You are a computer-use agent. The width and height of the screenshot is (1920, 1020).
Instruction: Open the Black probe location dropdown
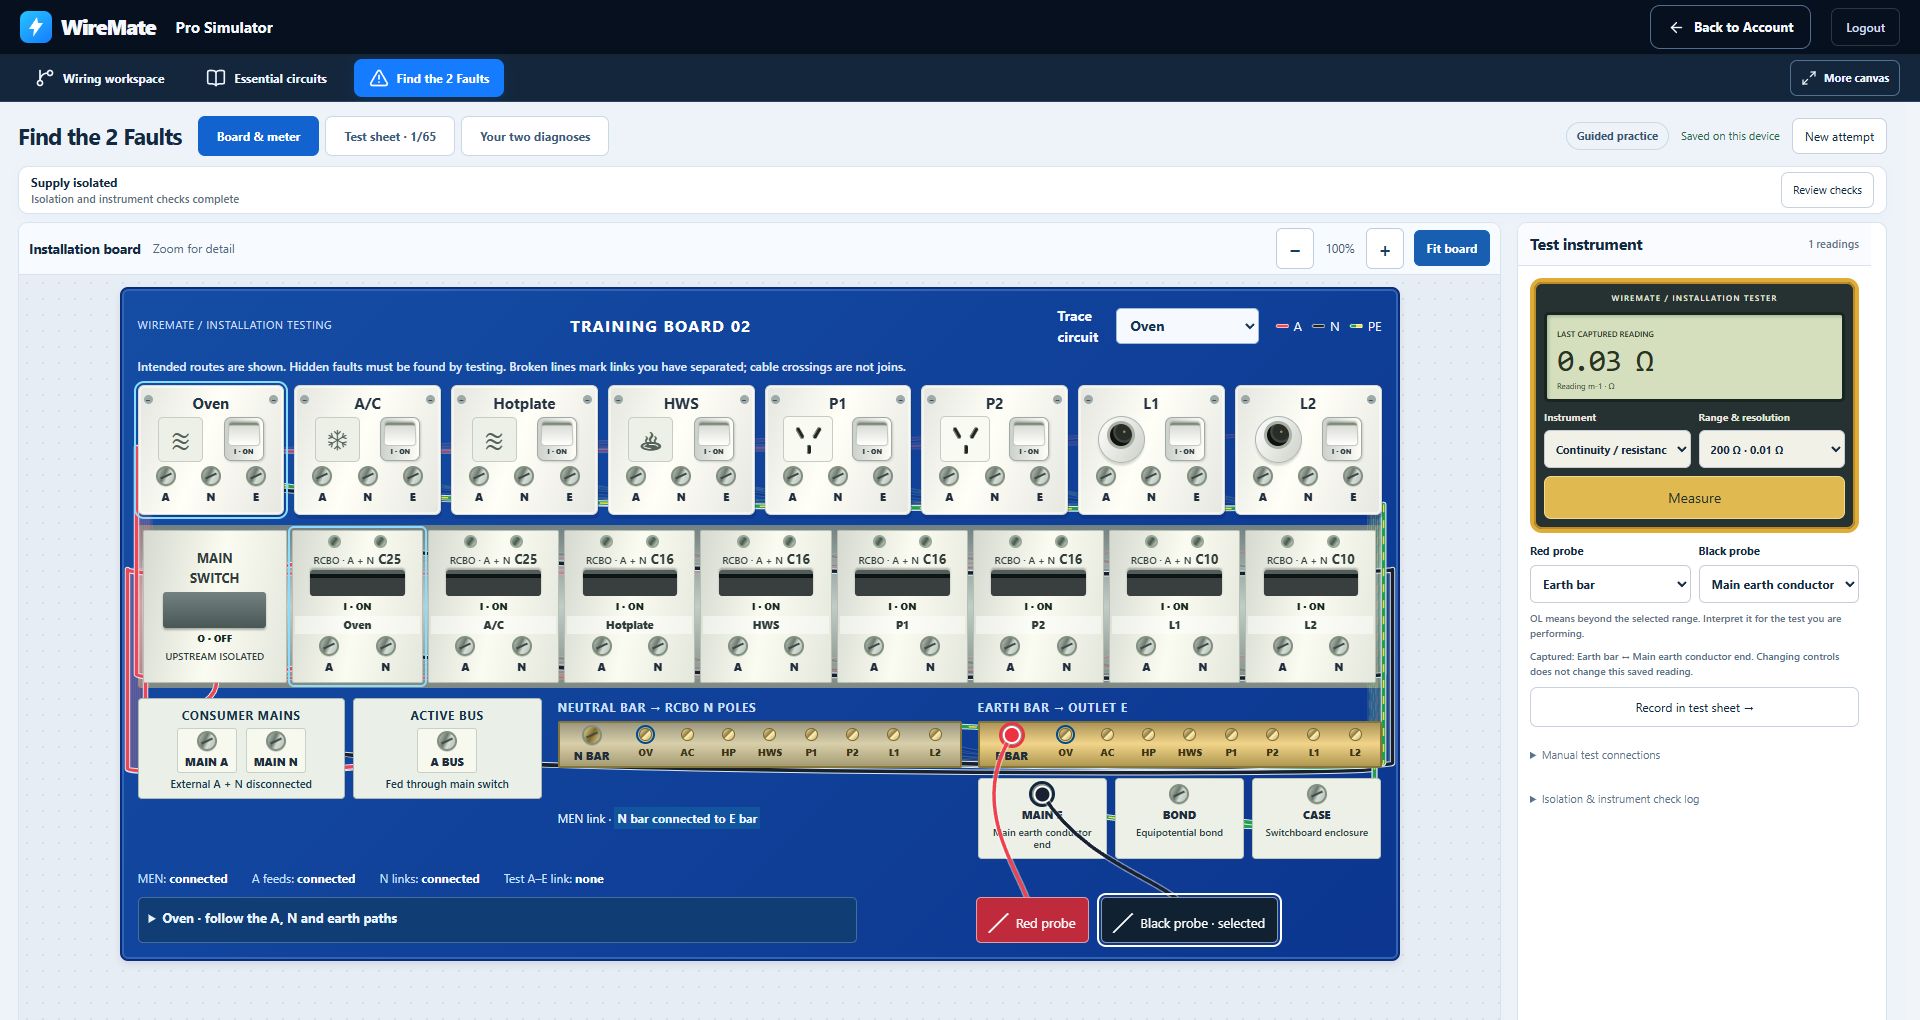tap(1778, 585)
